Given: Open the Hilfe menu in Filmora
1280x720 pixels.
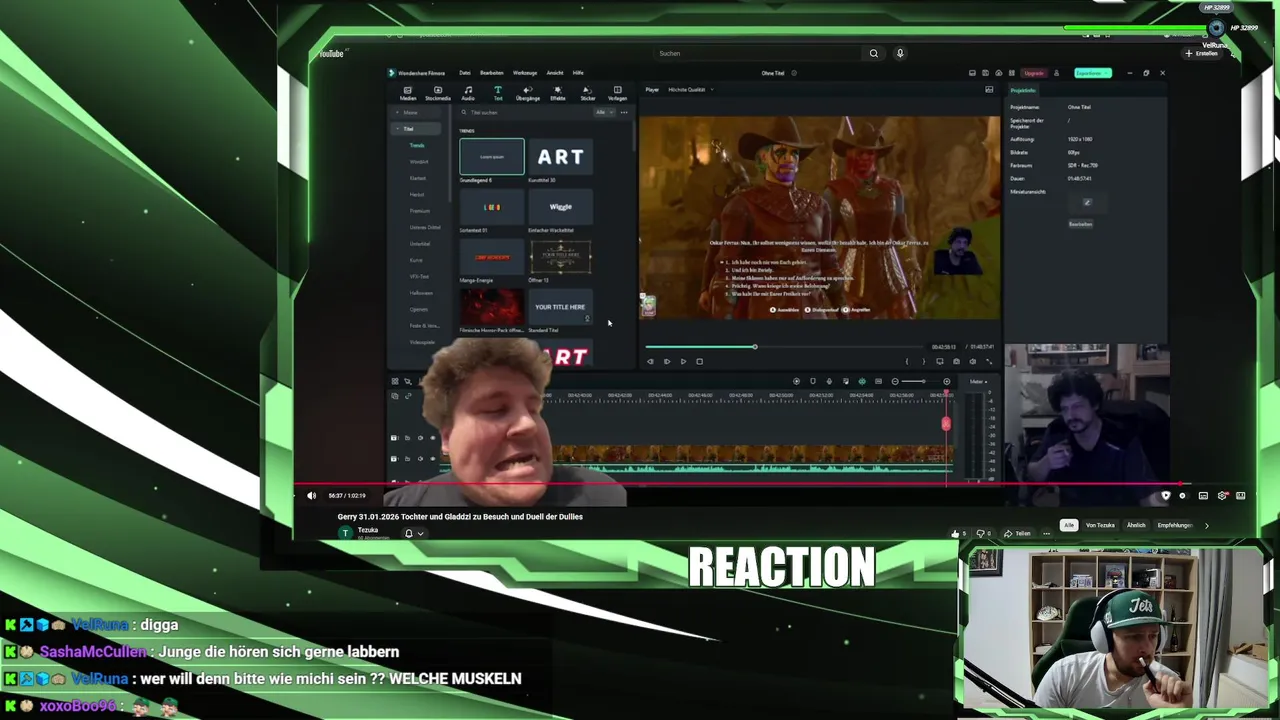Looking at the screenshot, I should (578, 73).
